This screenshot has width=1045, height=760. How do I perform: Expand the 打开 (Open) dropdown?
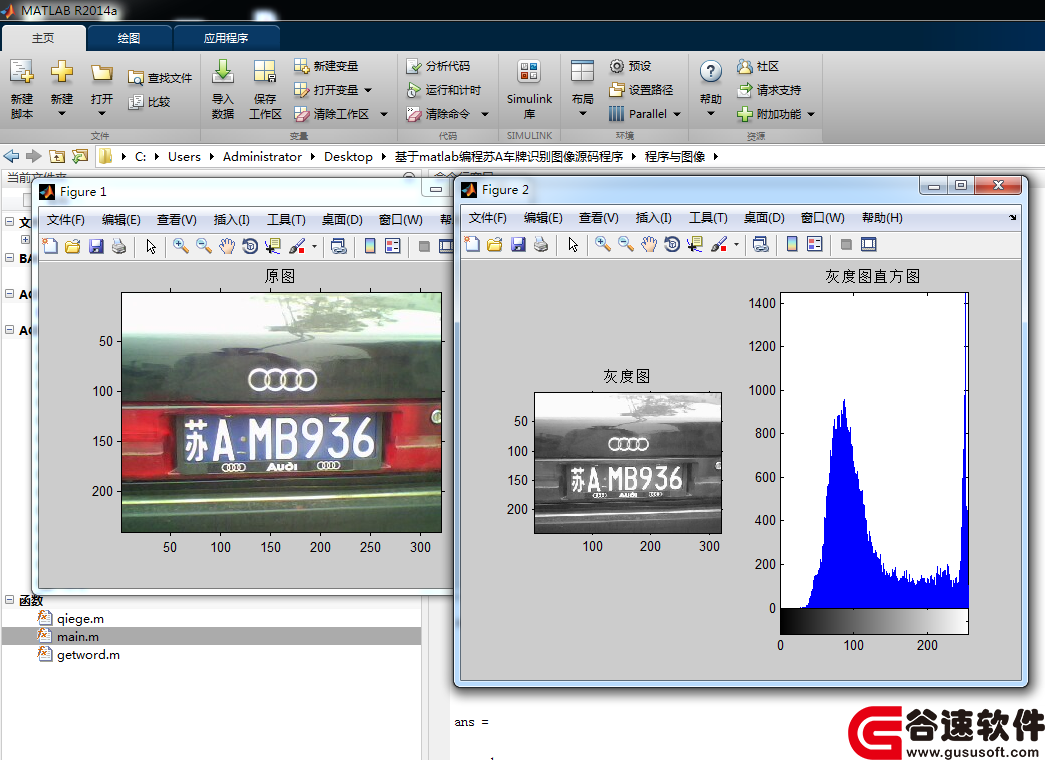[x=102, y=113]
